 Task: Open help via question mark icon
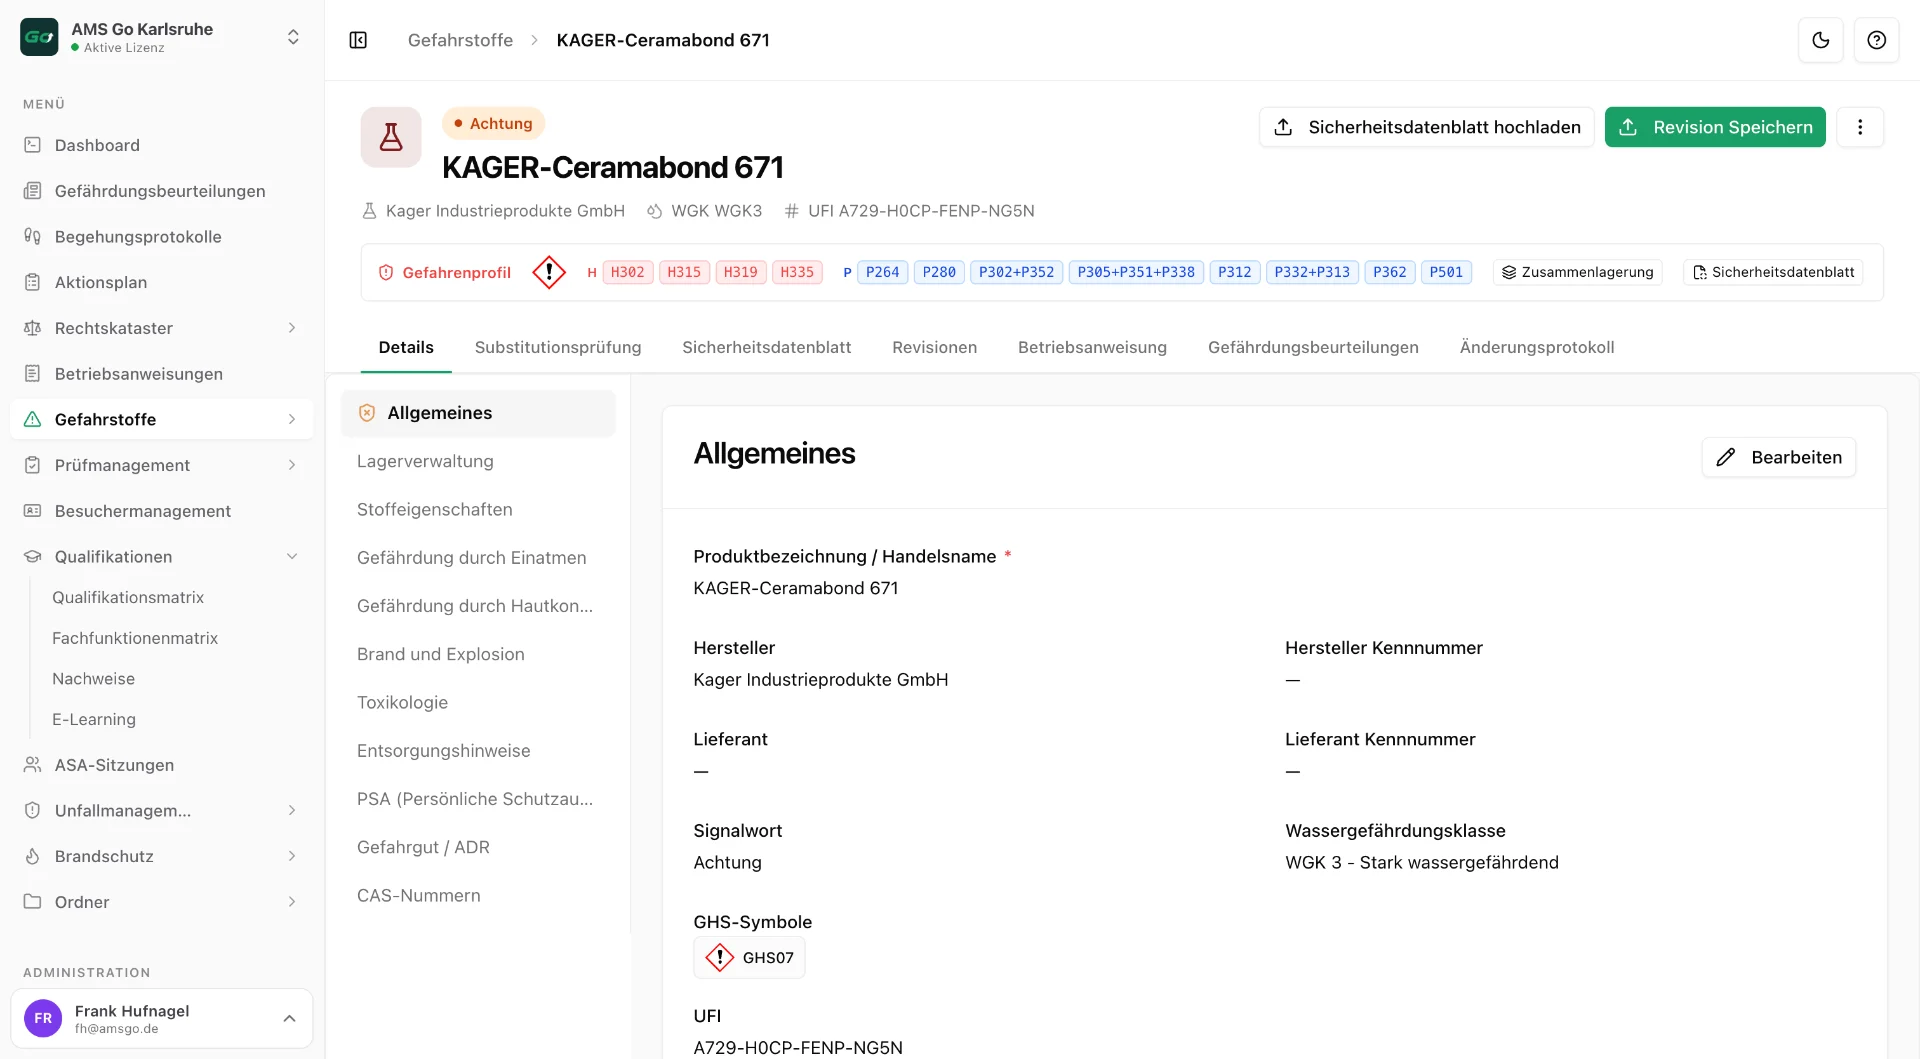tap(1877, 40)
